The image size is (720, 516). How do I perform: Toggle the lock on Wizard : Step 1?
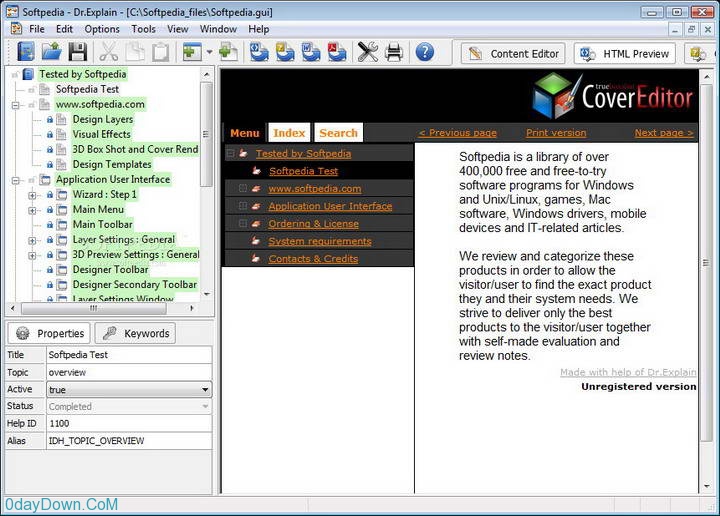(50, 195)
